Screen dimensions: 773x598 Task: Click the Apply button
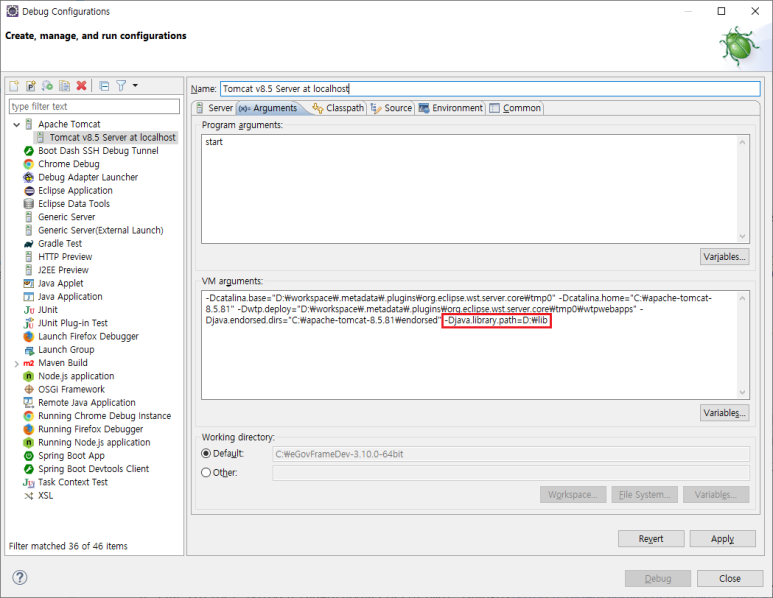(723, 539)
